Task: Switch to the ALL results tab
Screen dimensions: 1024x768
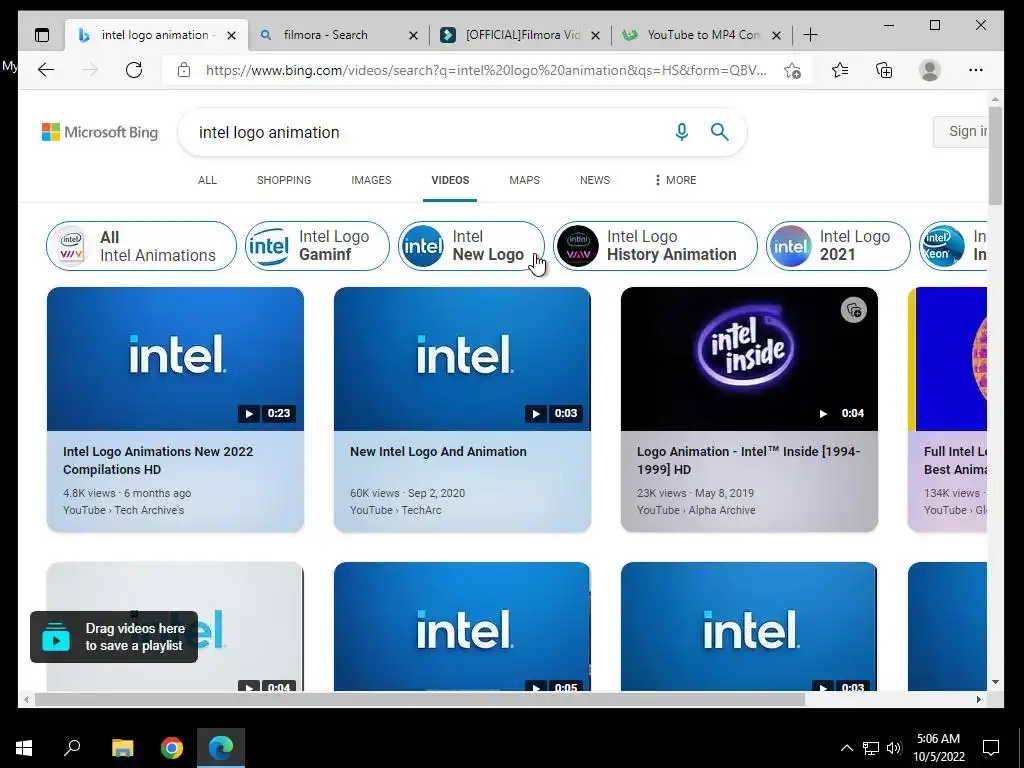Action: click(207, 180)
